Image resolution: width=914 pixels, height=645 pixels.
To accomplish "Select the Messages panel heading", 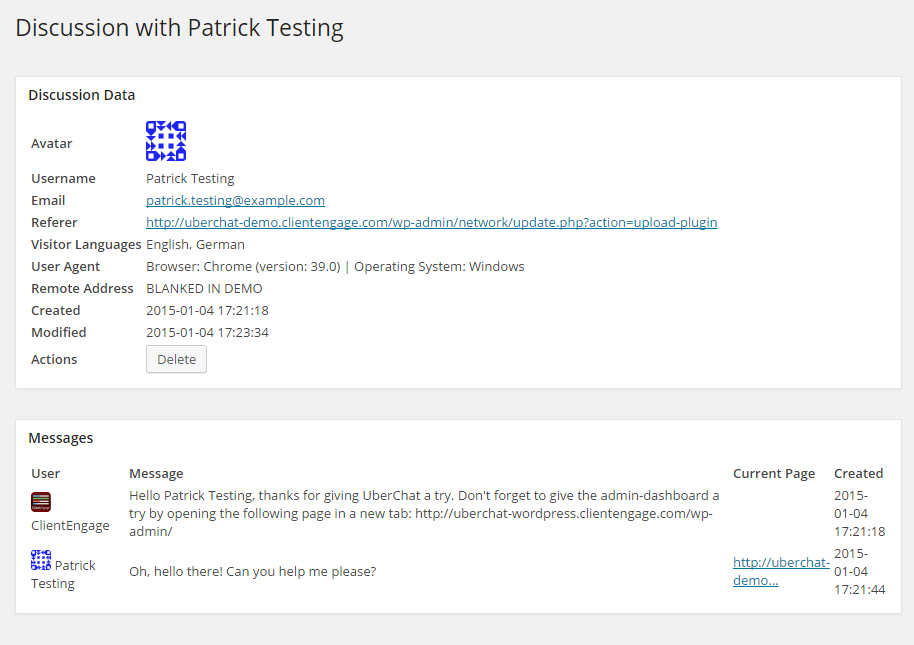I will (60, 438).
